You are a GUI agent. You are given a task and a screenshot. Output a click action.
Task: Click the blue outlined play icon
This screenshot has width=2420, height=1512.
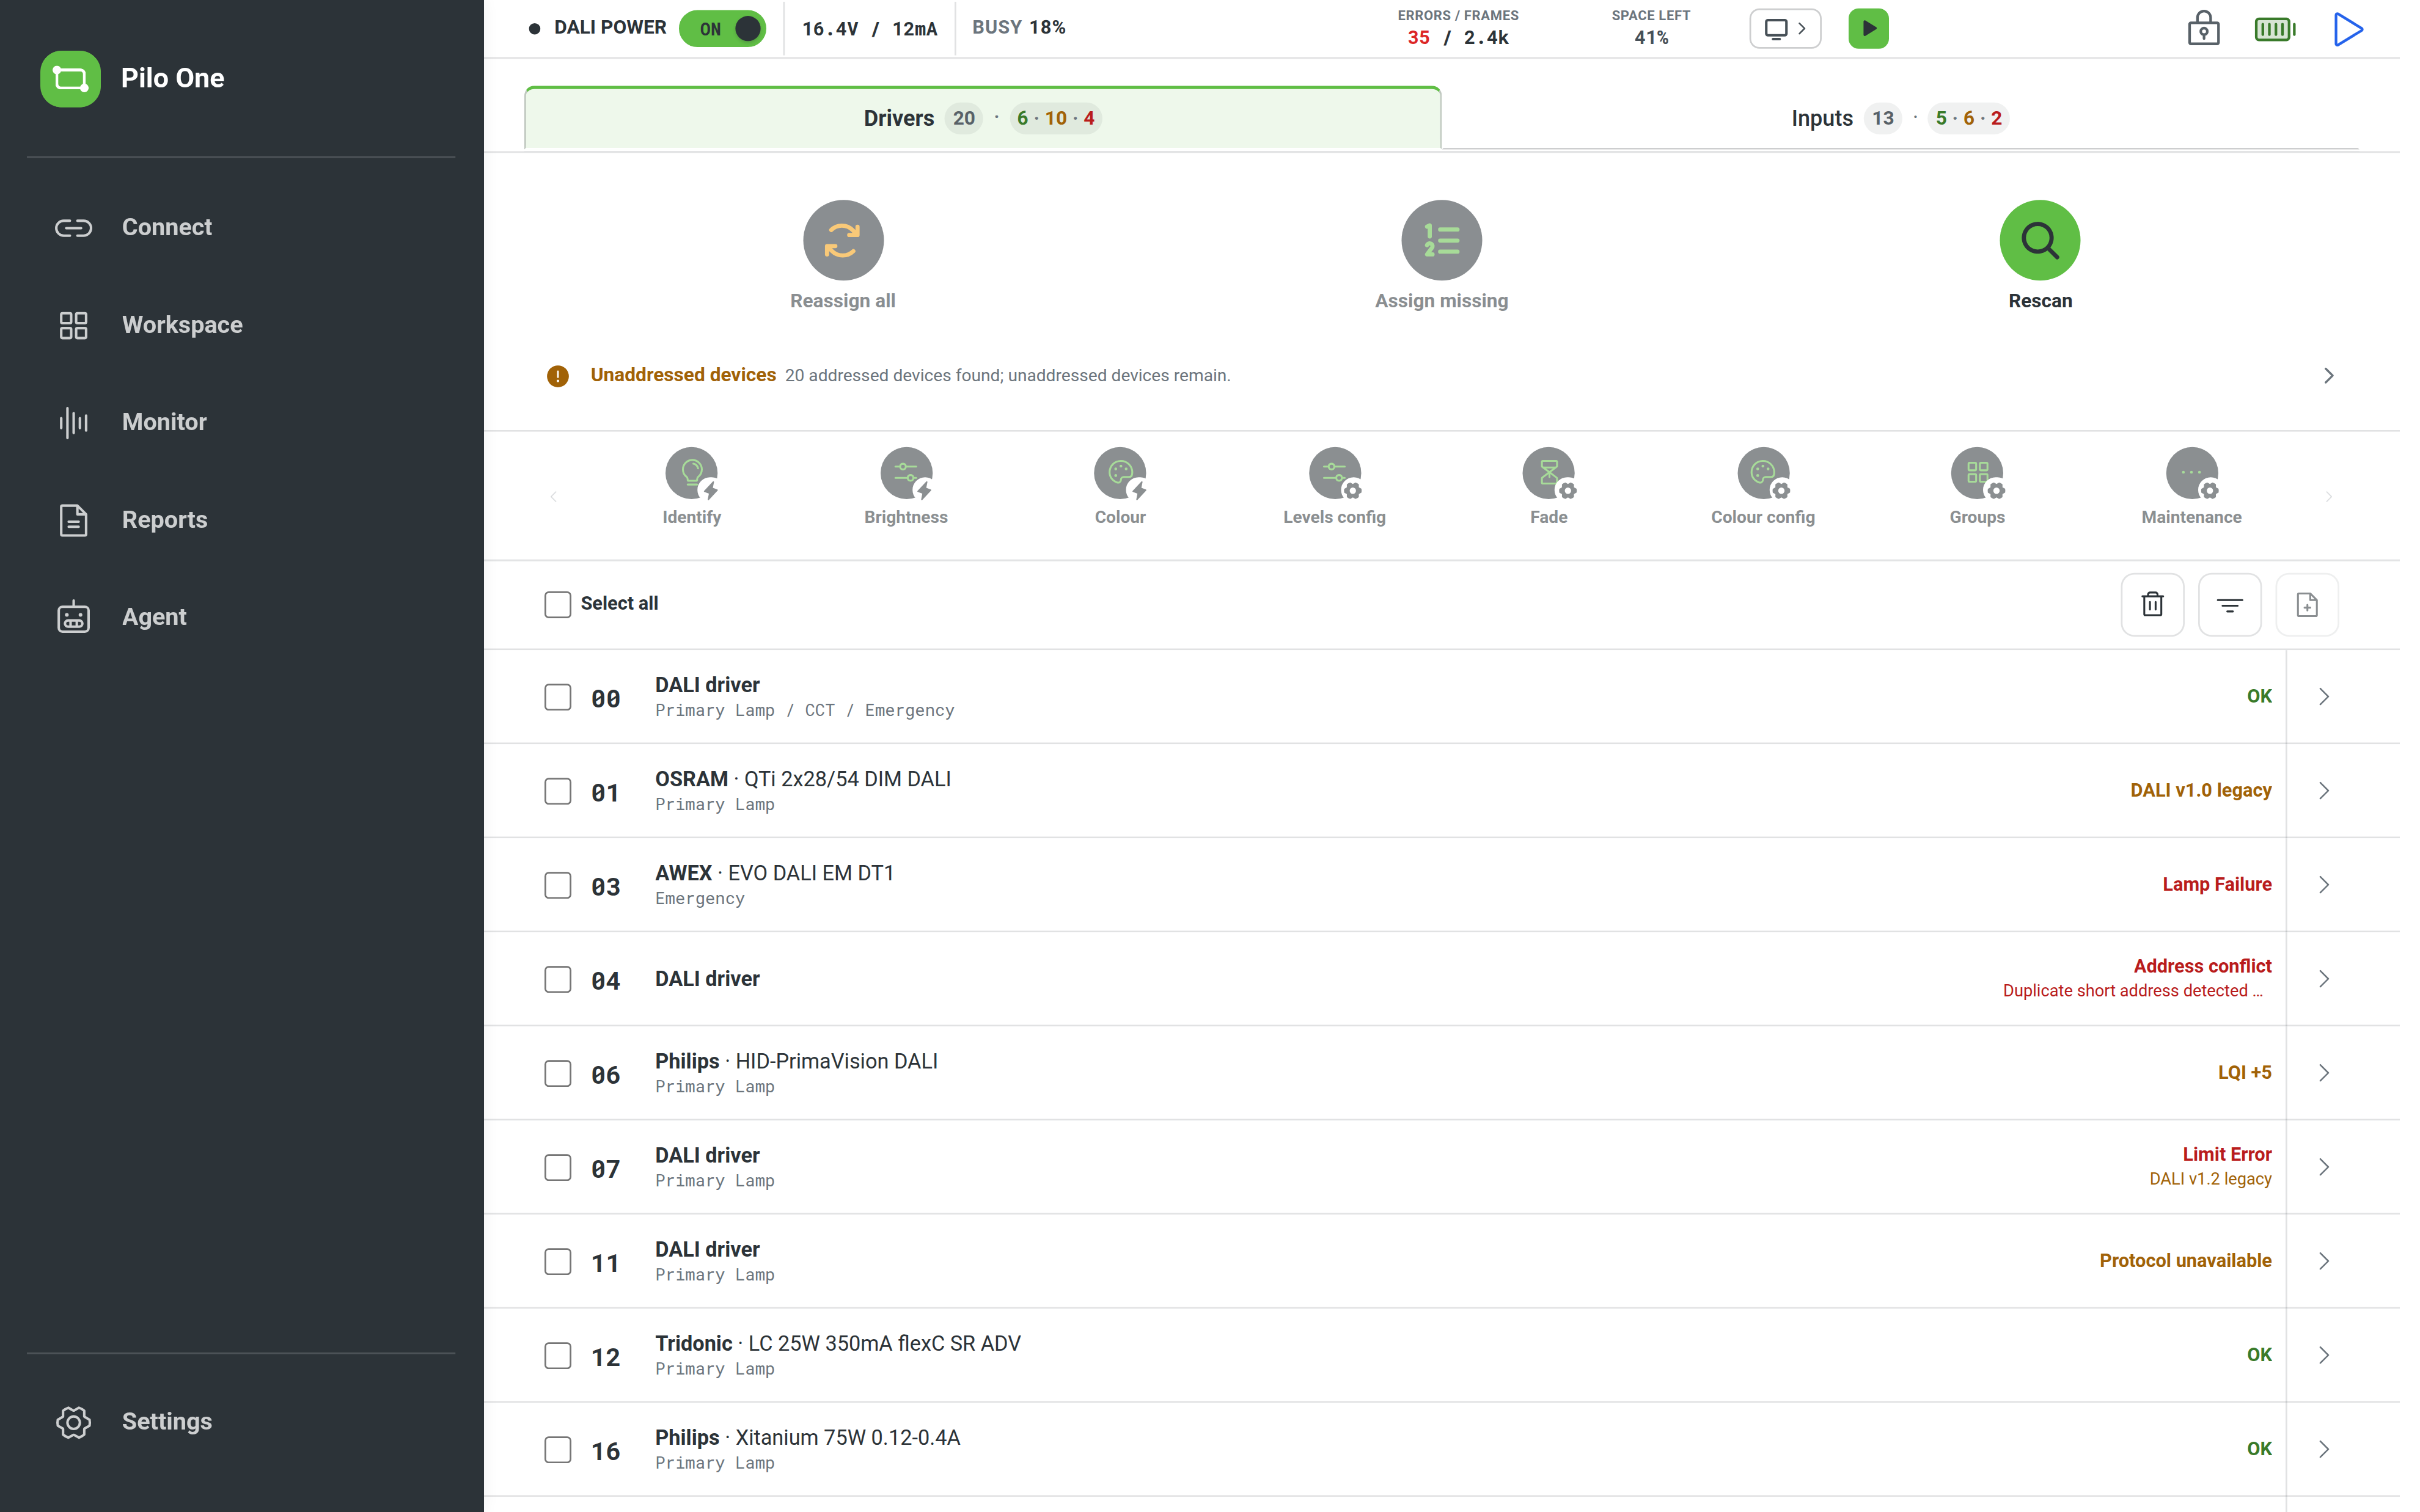(x=2347, y=29)
